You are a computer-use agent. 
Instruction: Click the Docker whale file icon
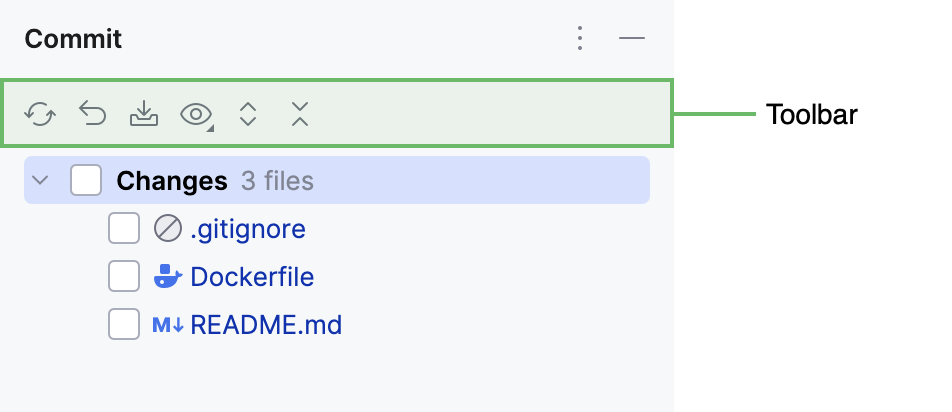(167, 277)
